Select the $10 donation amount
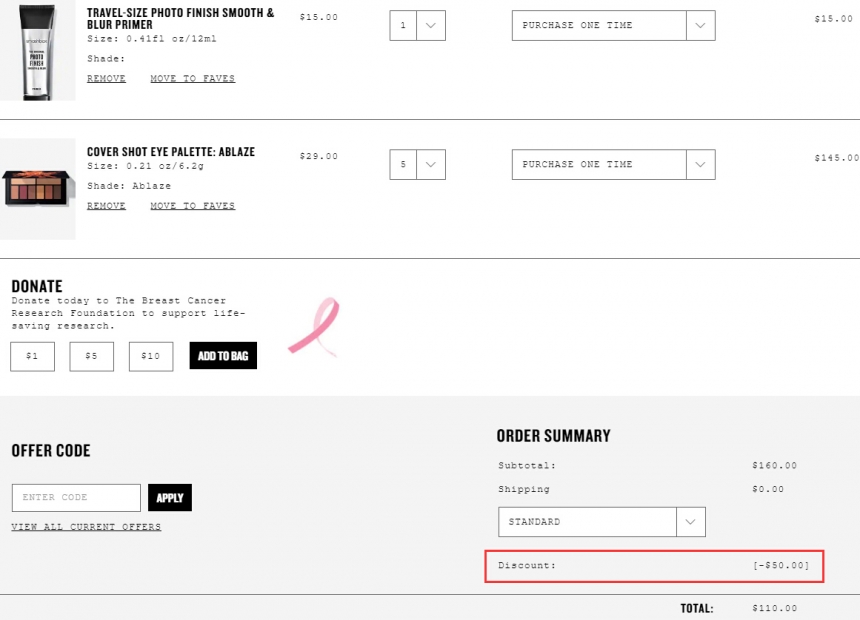Image resolution: width=860 pixels, height=620 pixels. pos(151,357)
